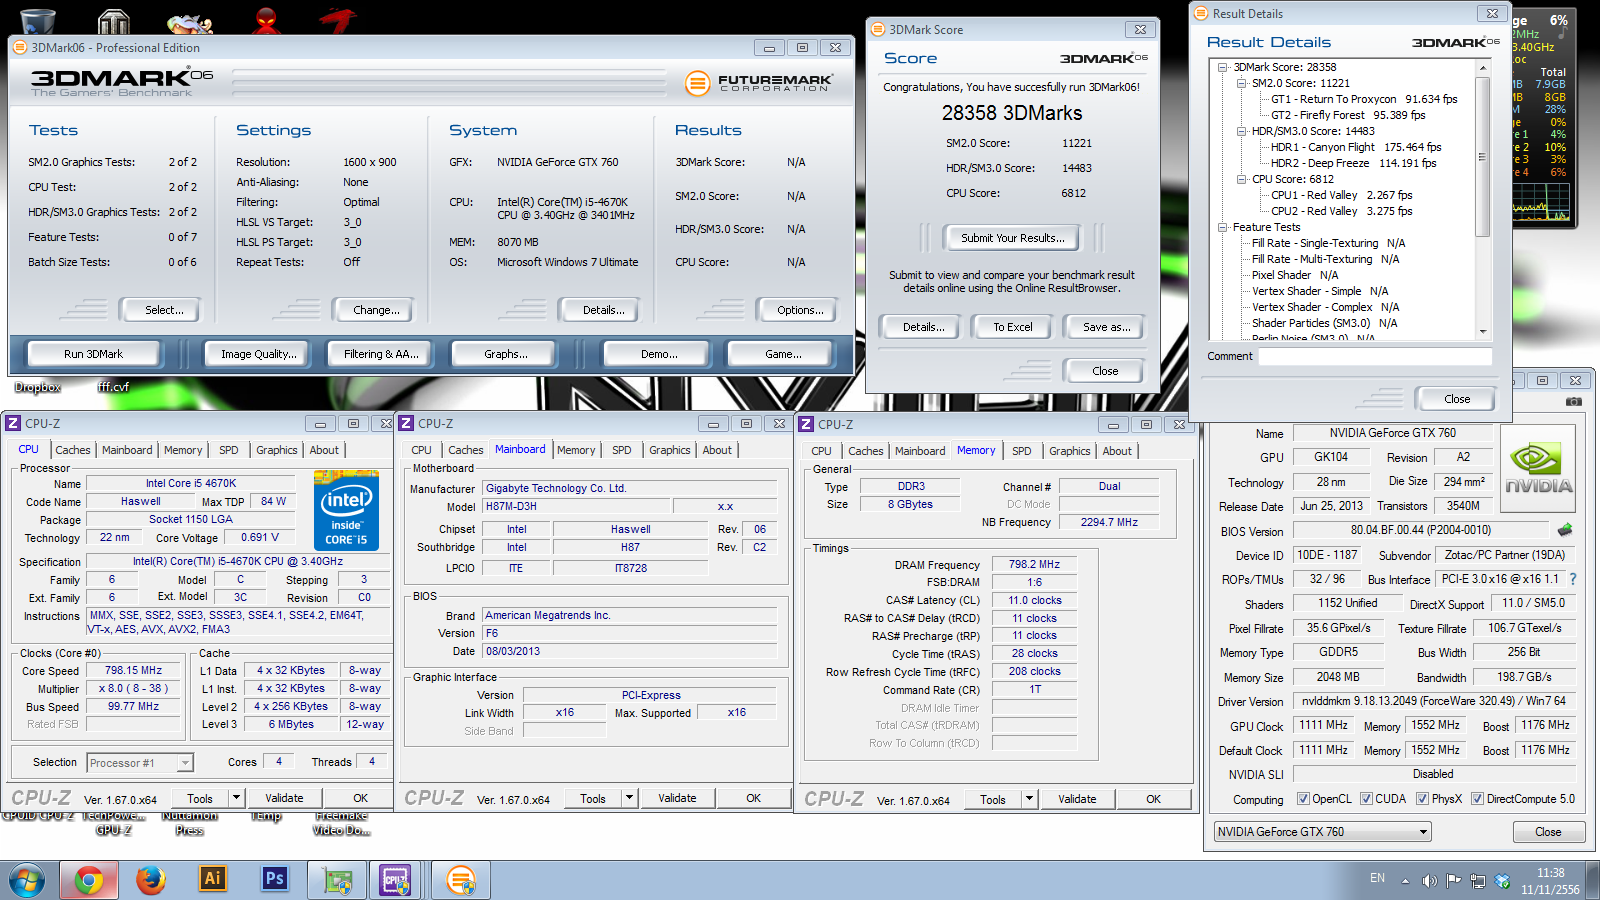This screenshot has height=900, width=1600.
Task: Toggle the CUDA checkbox in GPU-Z
Action: click(1366, 799)
